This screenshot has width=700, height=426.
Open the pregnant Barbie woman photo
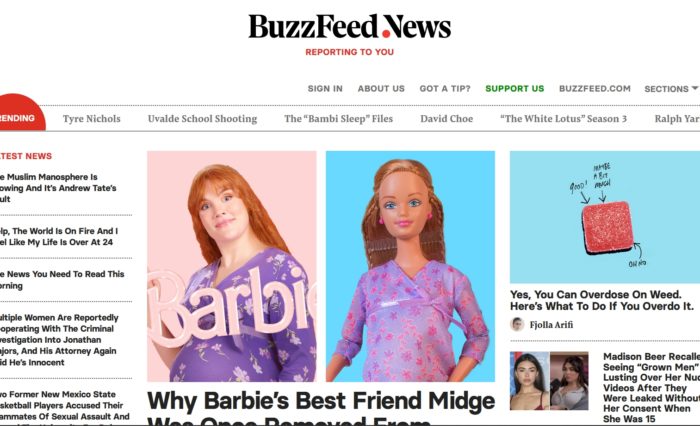point(232,266)
